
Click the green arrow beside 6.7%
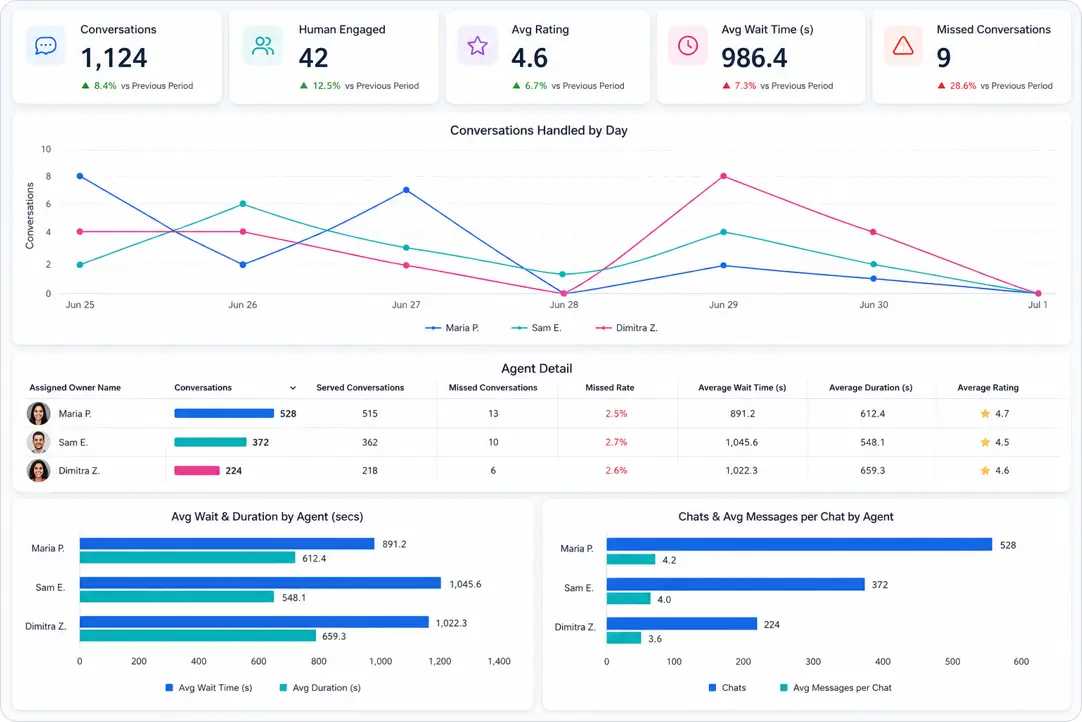(516, 86)
